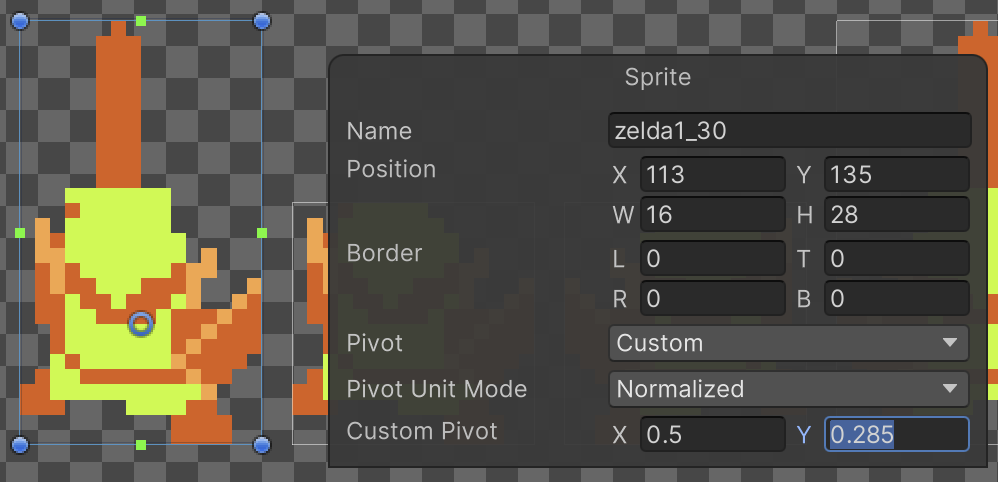Focus the Position X field
This screenshot has height=482, width=998.
[x=712, y=175]
